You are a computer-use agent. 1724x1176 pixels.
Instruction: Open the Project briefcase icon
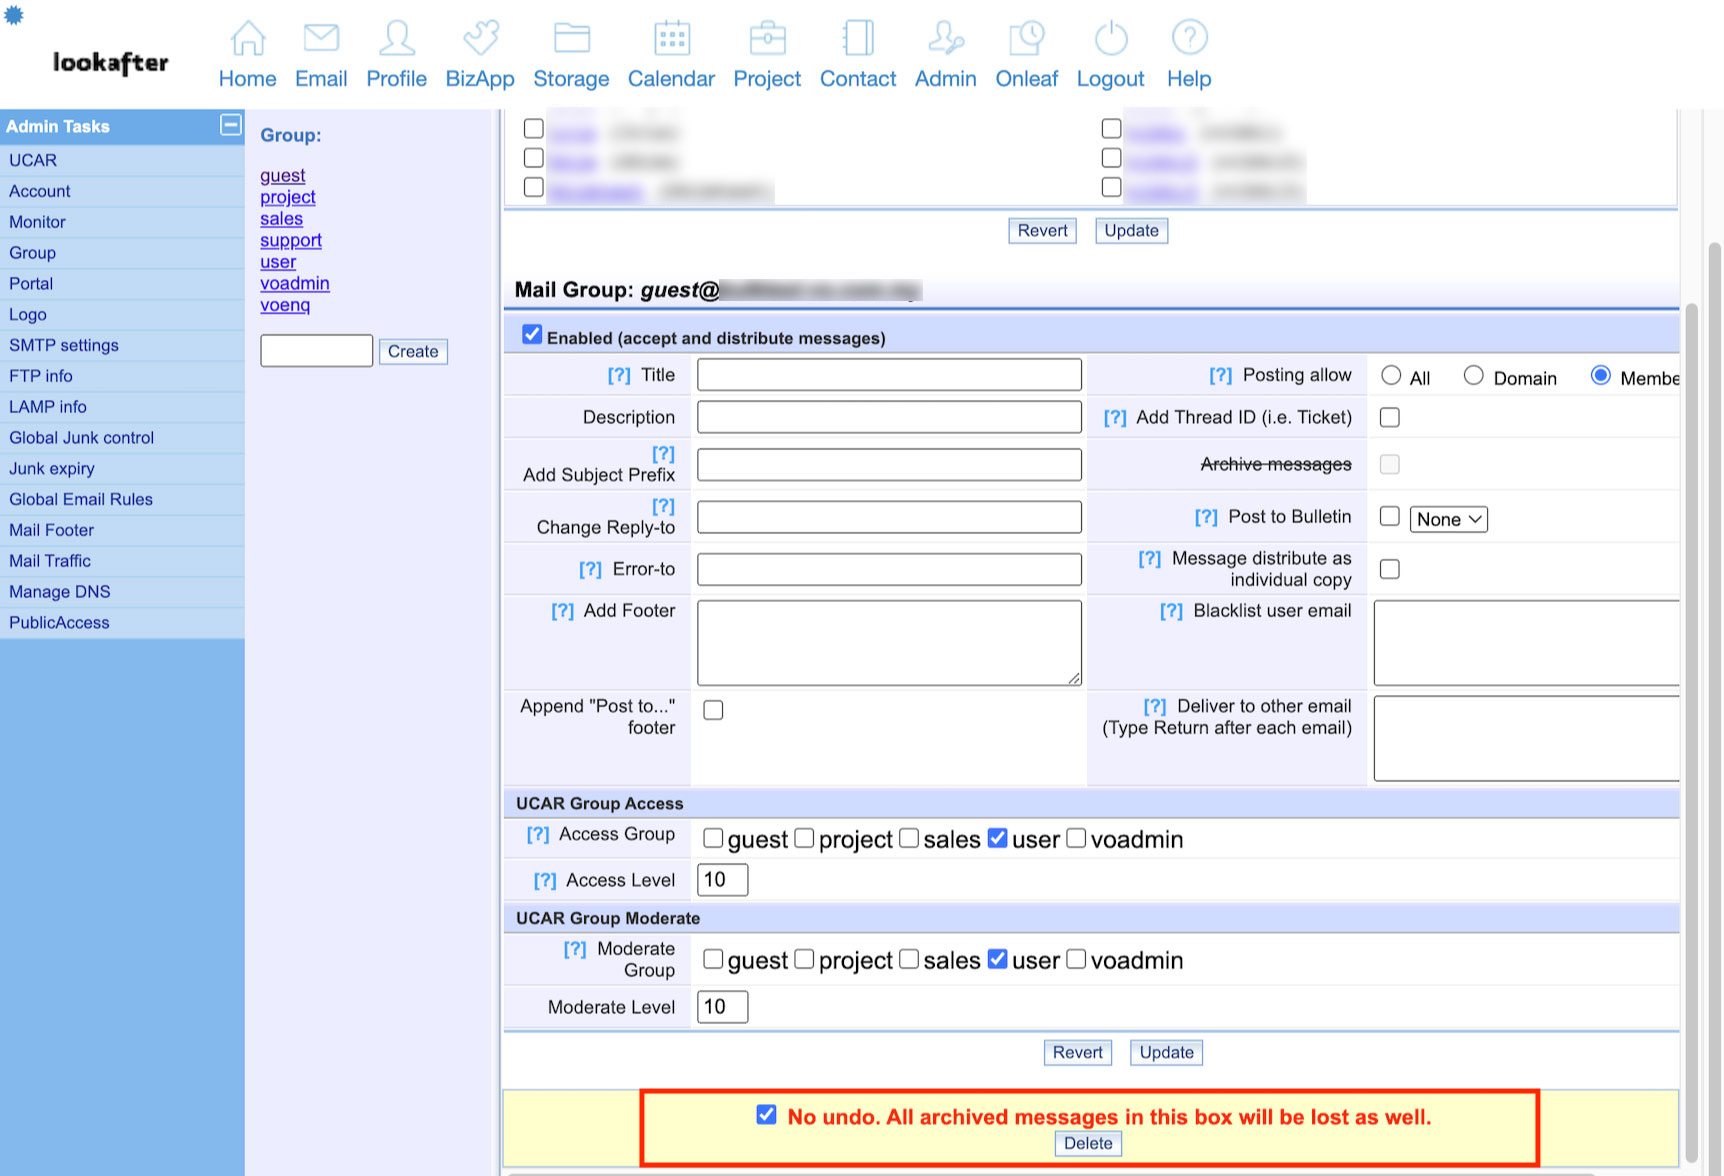pos(767,39)
